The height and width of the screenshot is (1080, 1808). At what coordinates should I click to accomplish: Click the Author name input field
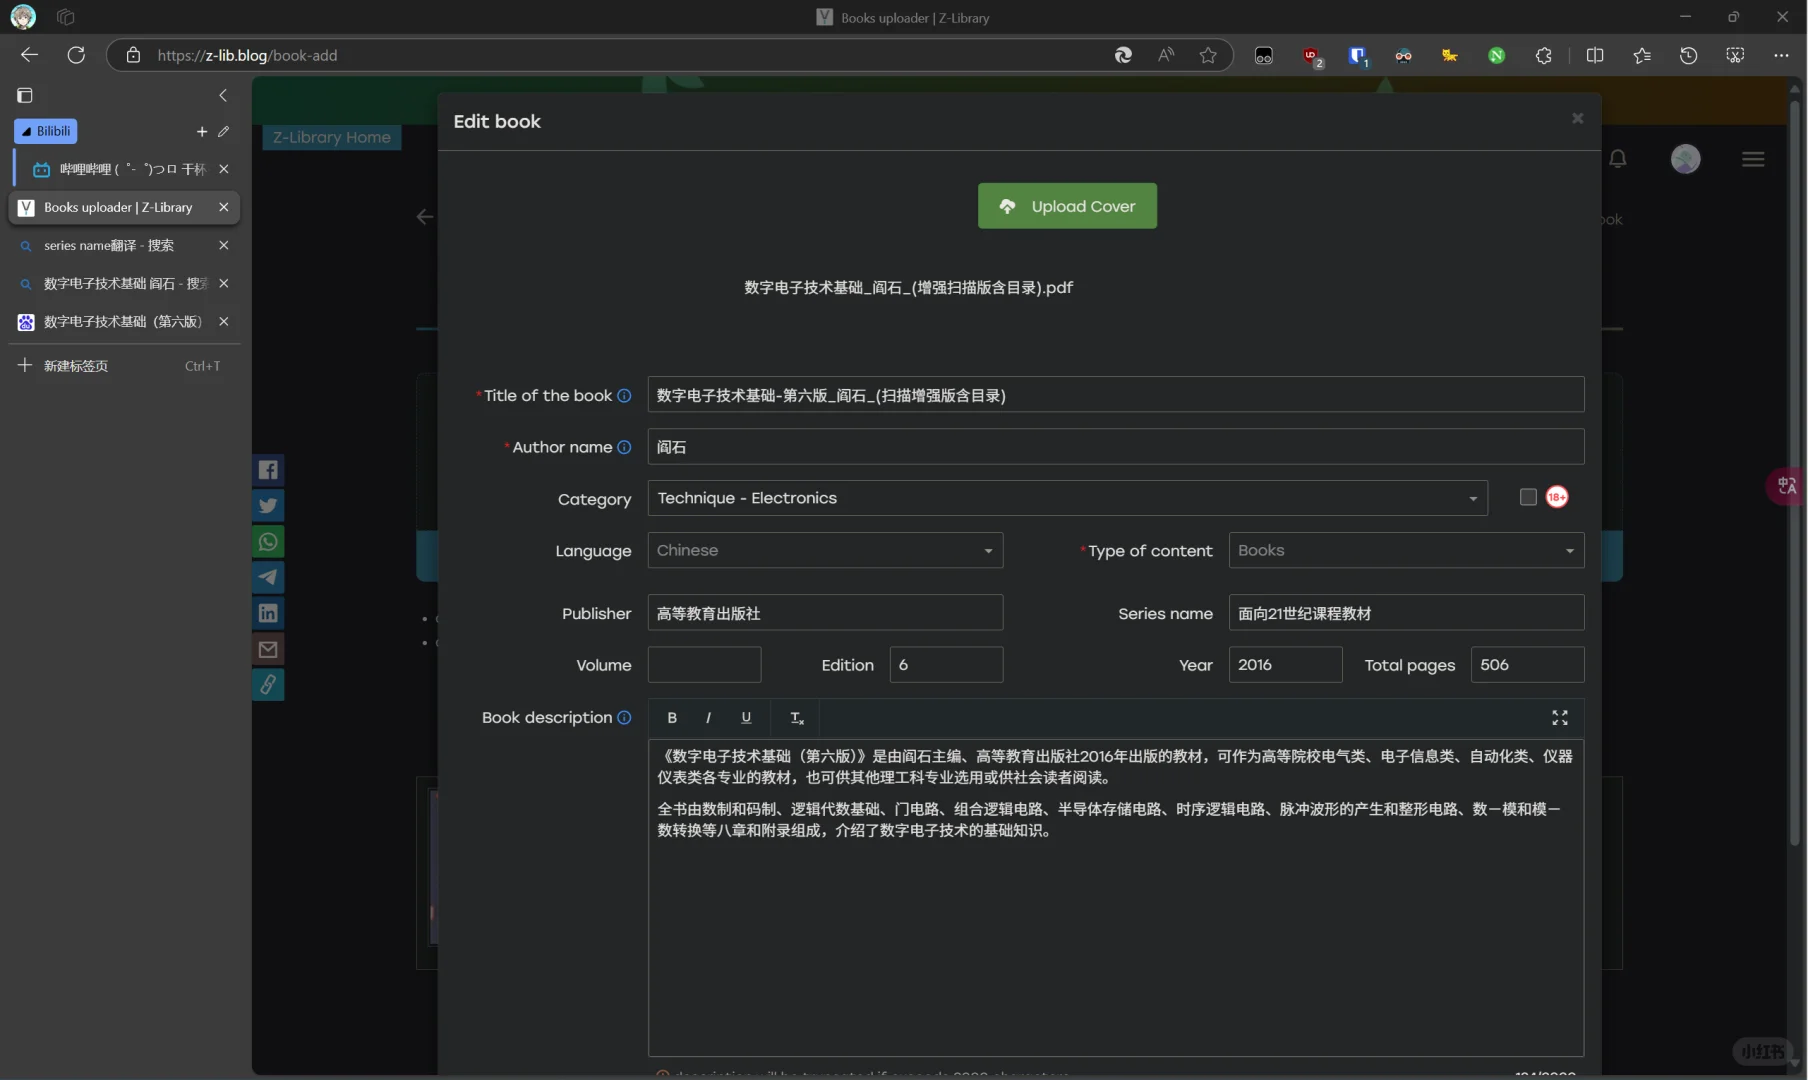[1115, 447]
